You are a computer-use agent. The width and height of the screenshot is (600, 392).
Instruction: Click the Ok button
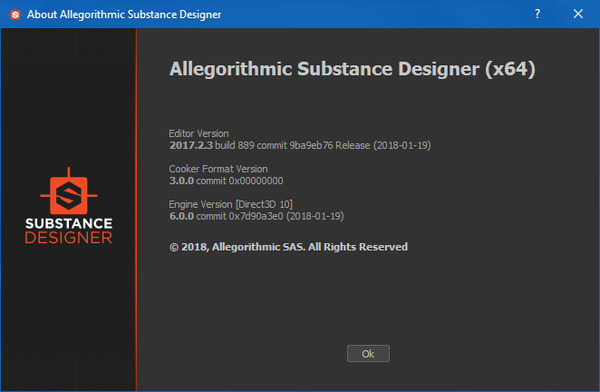(x=368, y=353)
